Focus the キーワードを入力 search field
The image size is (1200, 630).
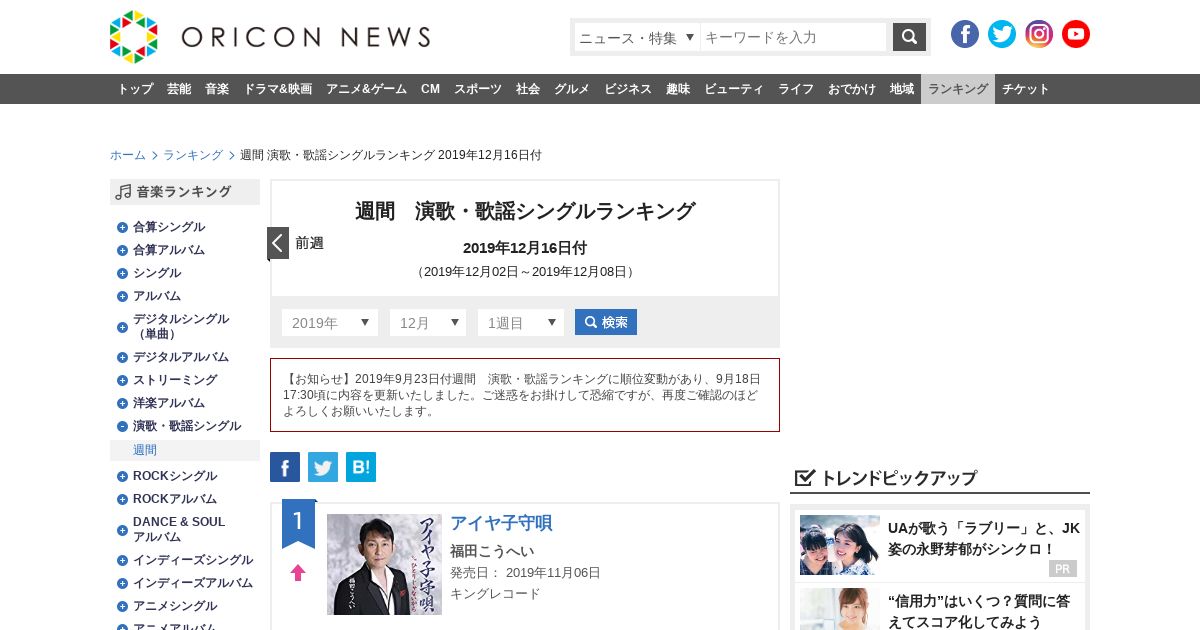point(793,37)
